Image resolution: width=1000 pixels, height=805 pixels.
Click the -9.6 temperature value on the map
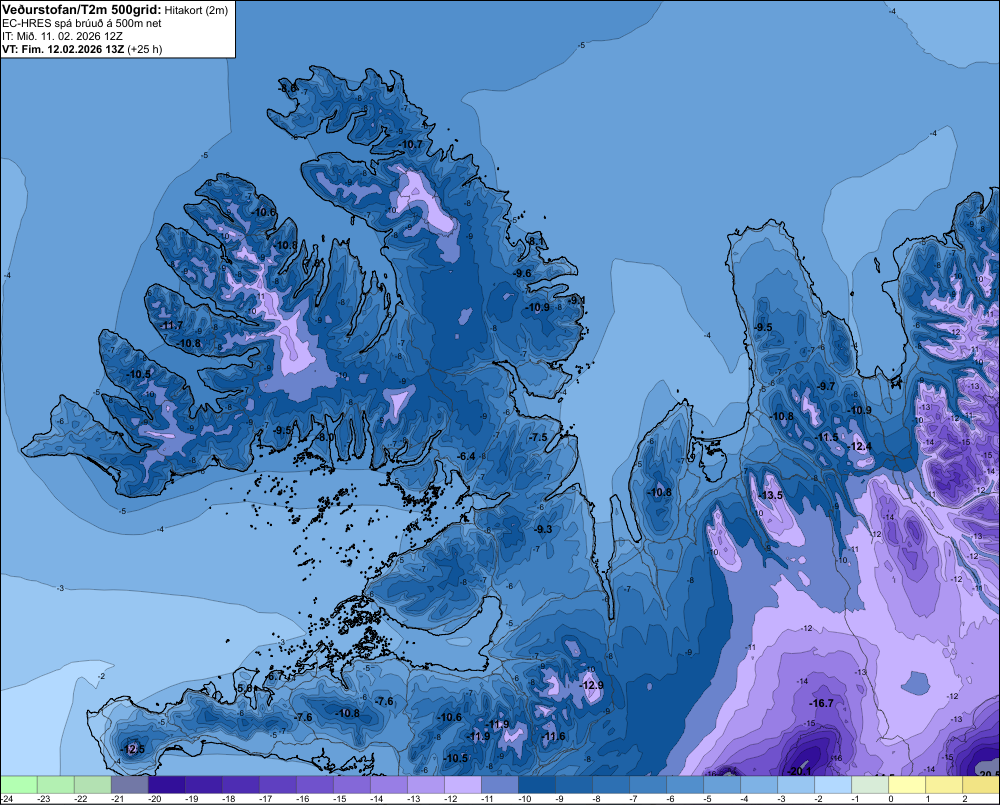[x=522, y=273]
